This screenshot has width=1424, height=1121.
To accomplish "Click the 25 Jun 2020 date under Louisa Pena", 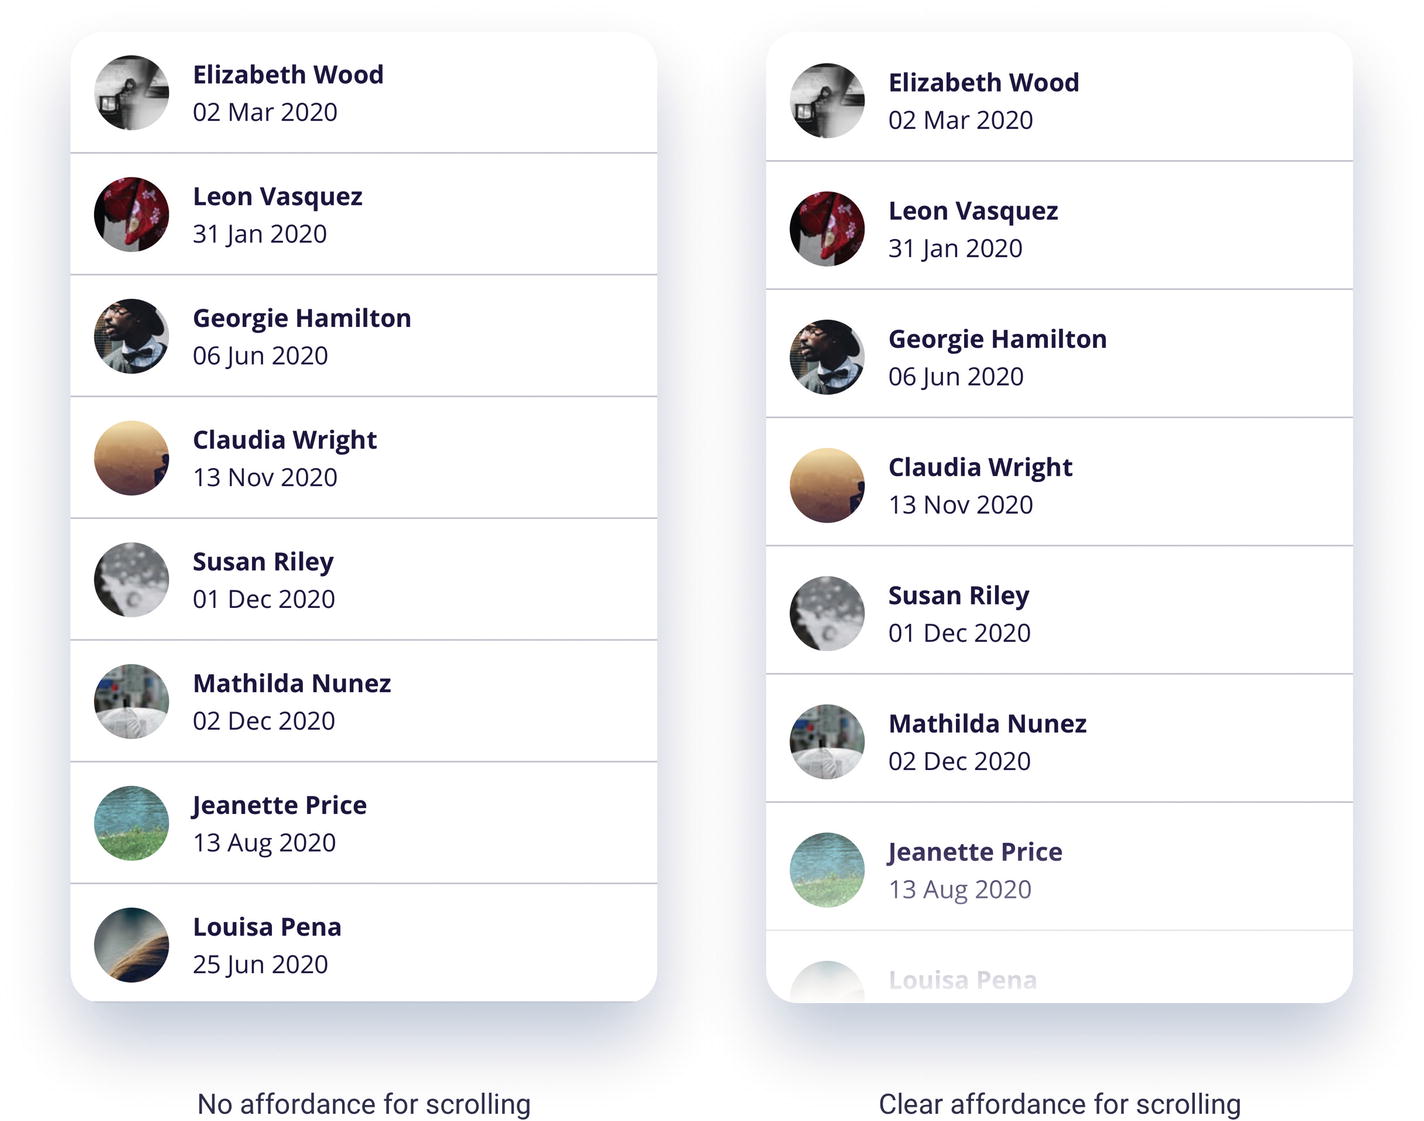I will 260,964.
